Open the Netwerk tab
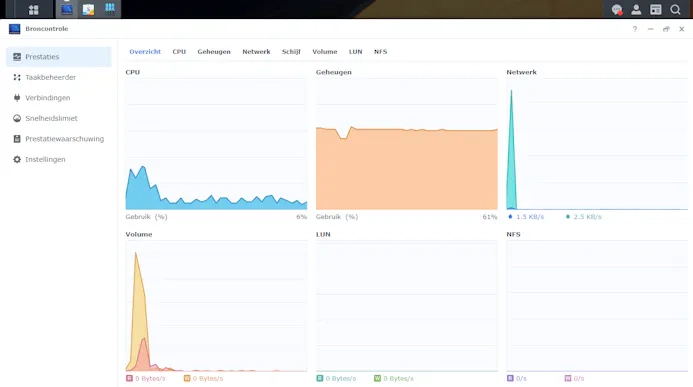Viewport: 693px width, 387px height. point(256,52)
